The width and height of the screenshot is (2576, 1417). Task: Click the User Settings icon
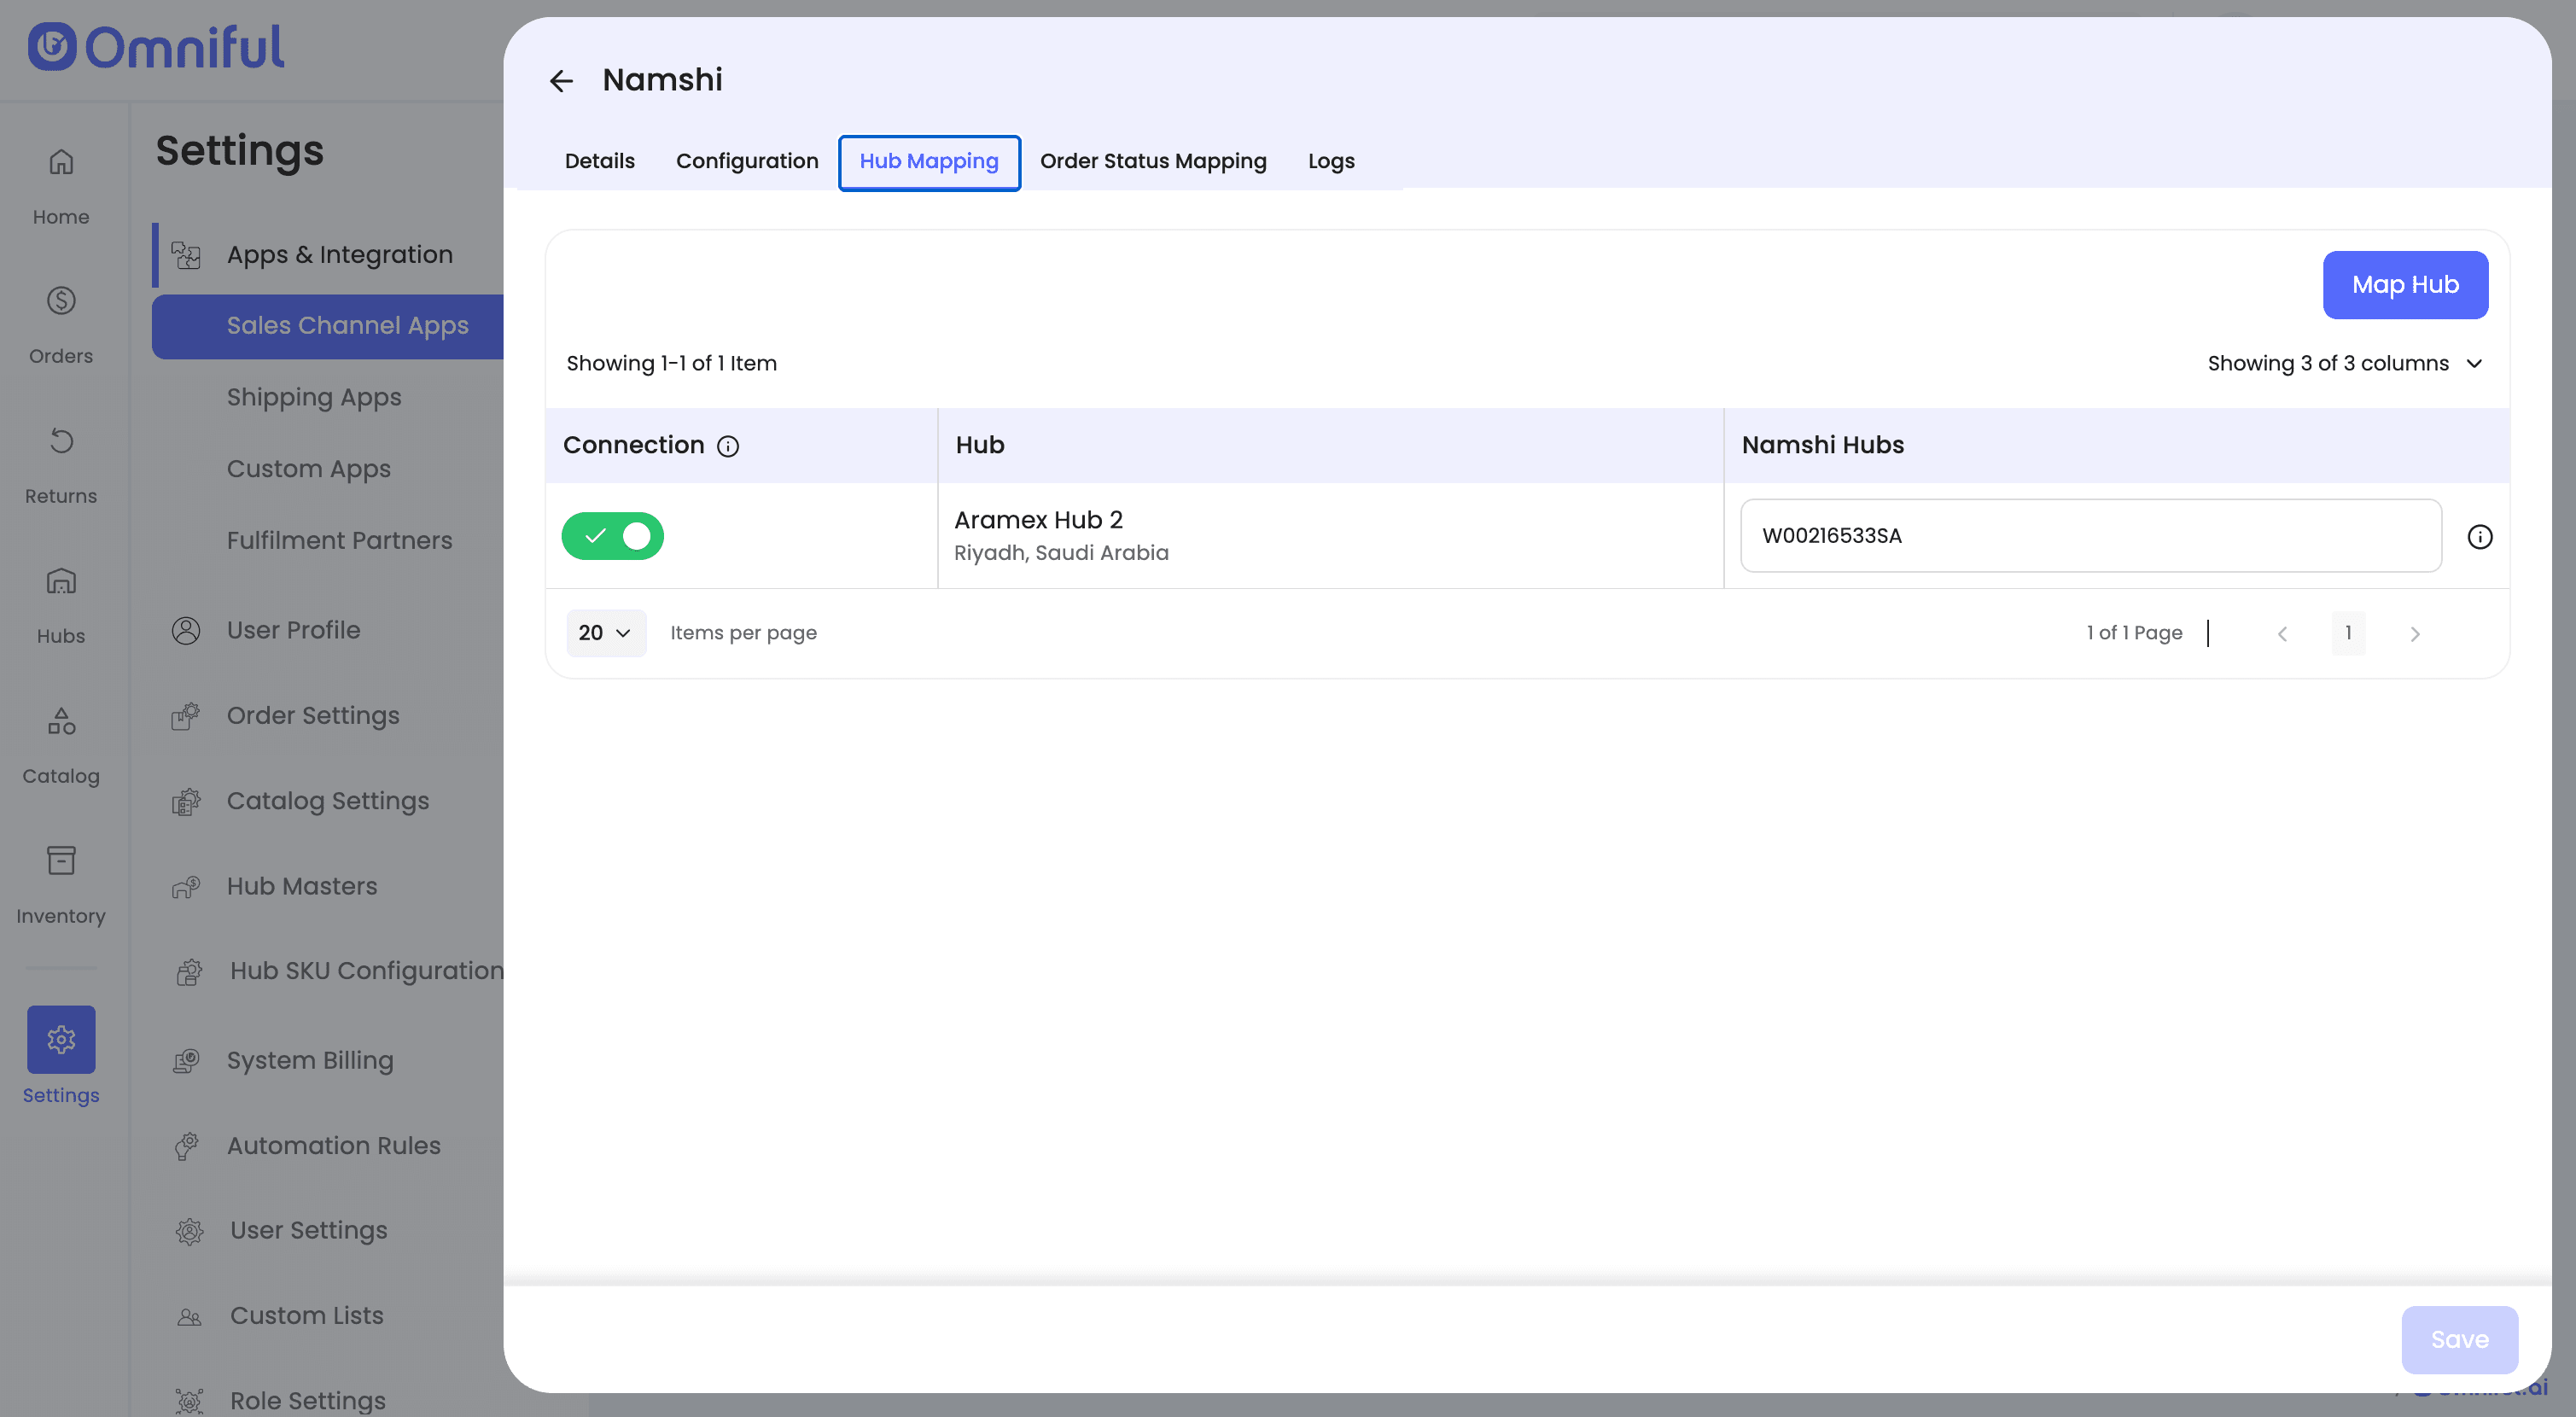click(189, 1230)
